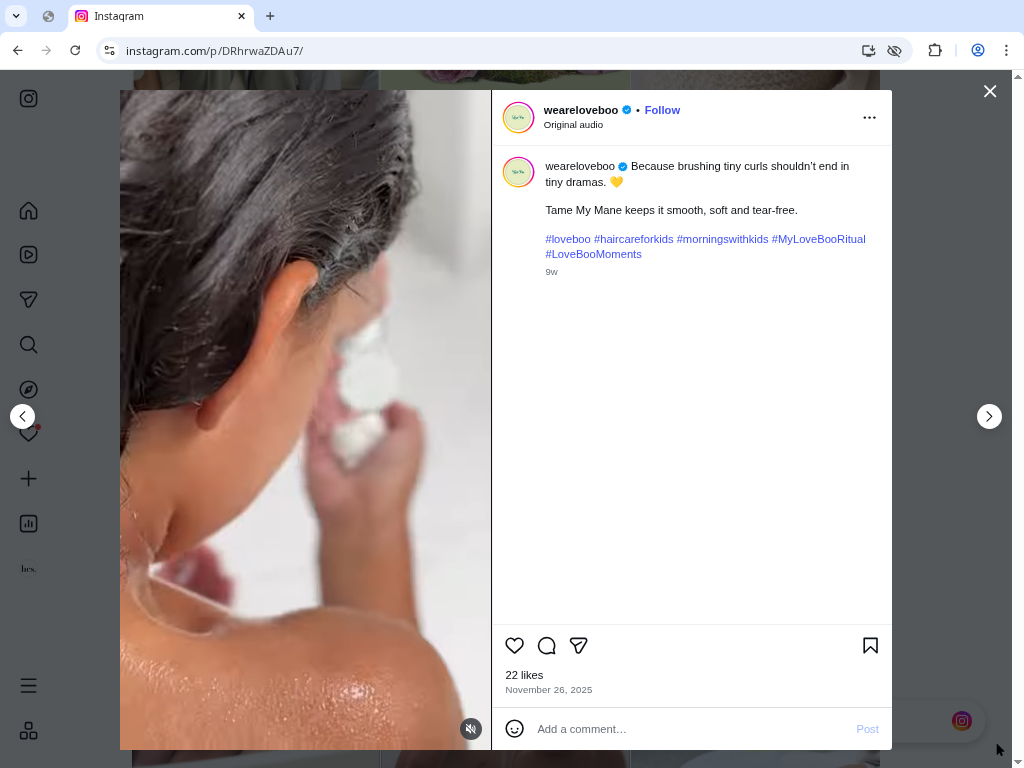The height and width of the screenshot is (768, 1024).
Task: Click the Add a comment field
Action: click(690, 729)
